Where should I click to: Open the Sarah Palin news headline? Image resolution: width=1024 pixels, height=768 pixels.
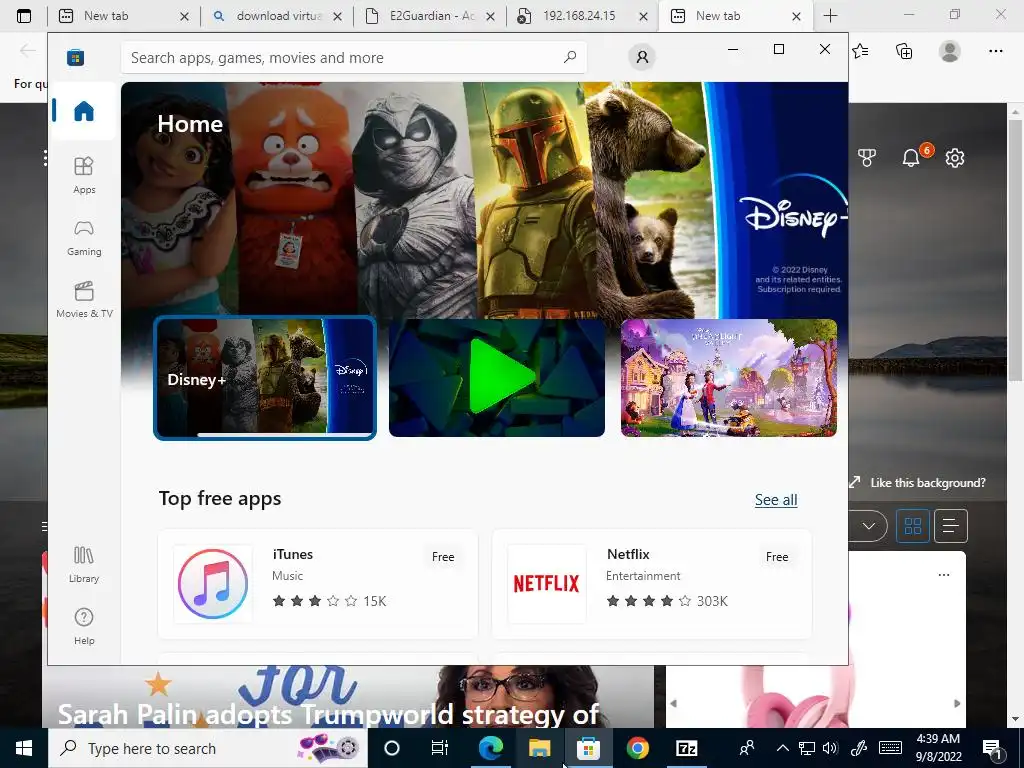pyautogui.click(x=328, y=714)
